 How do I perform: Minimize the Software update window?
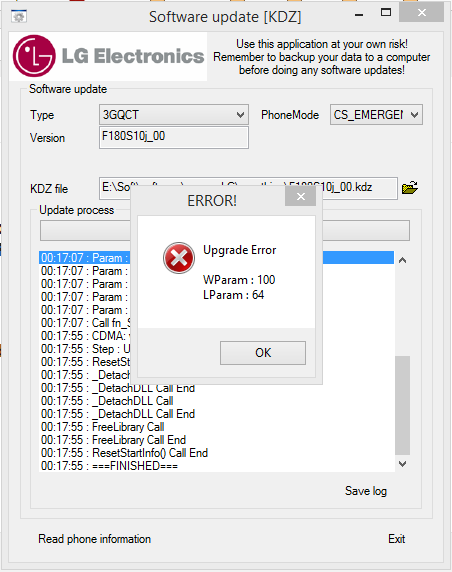(359, 15)
